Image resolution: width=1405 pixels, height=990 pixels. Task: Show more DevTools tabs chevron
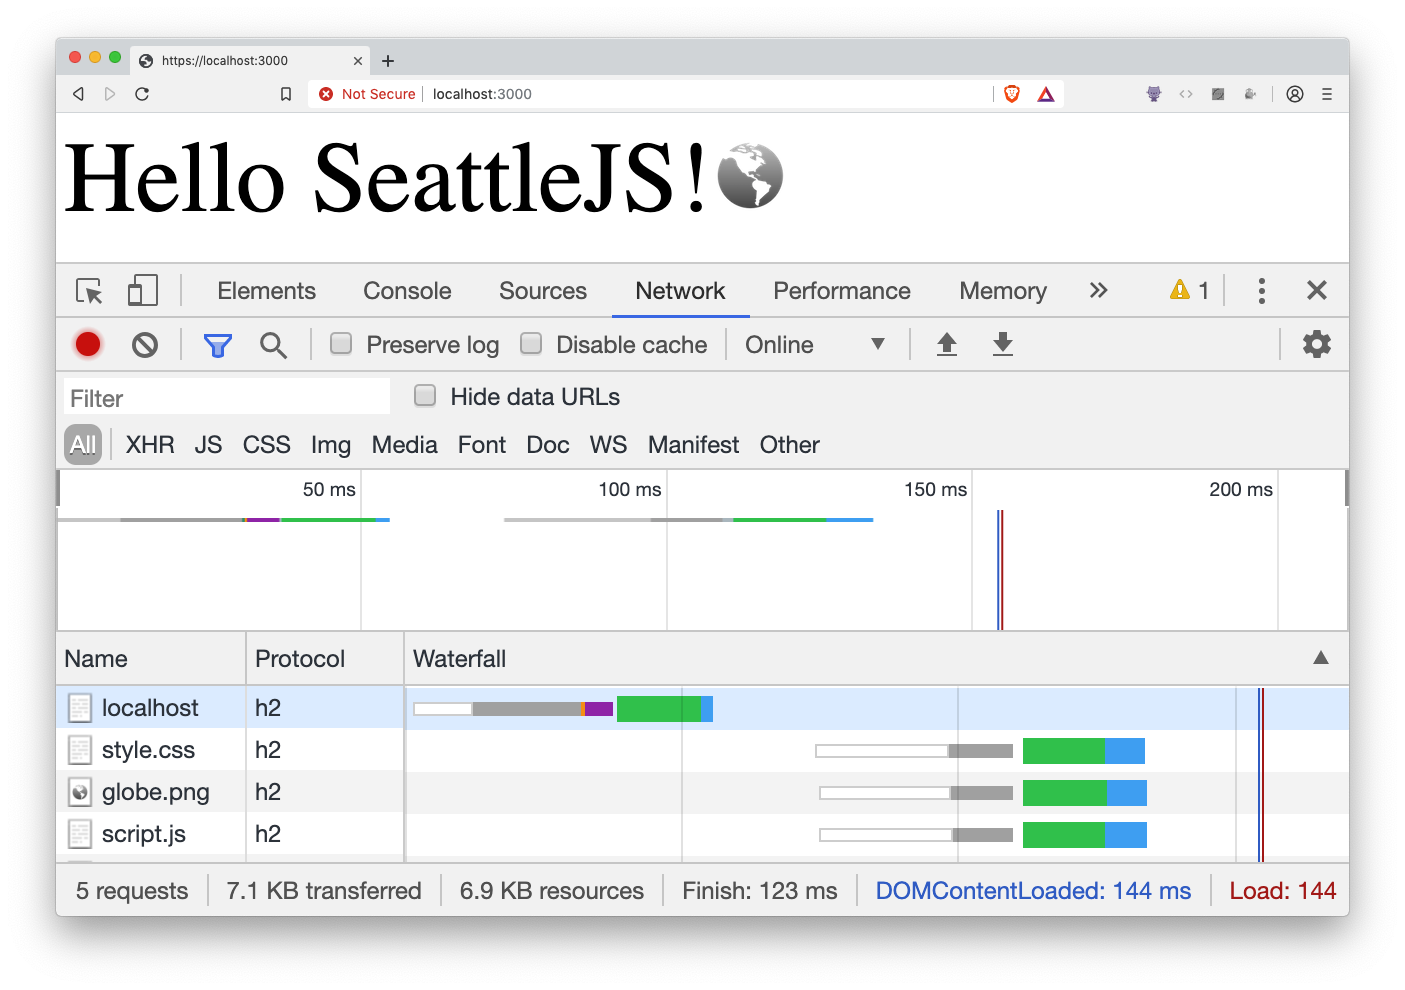tap(1099, 291)
